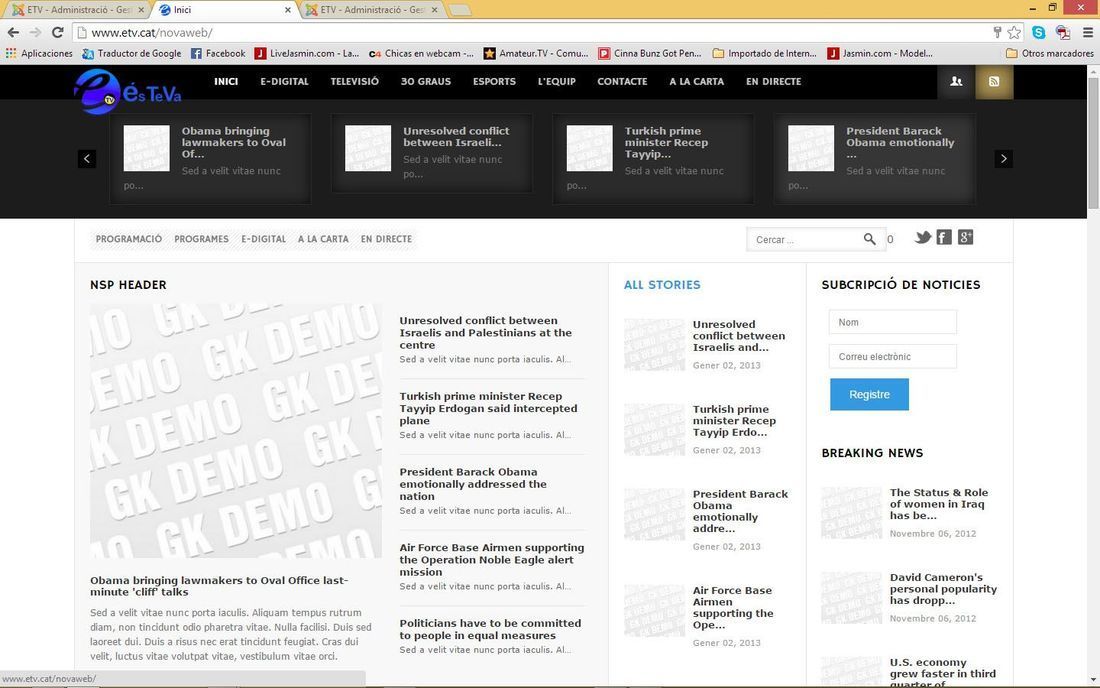The image size is (1100, 688).
Task: Click thumbnail beside David Cameron's personal popularity
Action: pos(852,598)
